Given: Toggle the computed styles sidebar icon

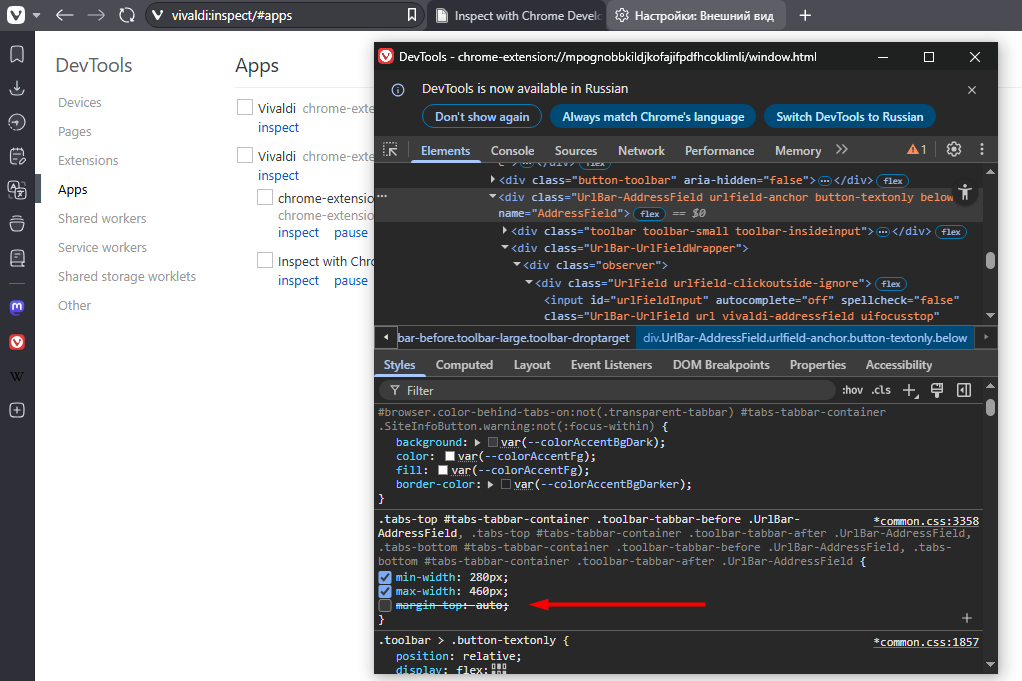Looking at the screenshot, I should (x=964, y=390).
